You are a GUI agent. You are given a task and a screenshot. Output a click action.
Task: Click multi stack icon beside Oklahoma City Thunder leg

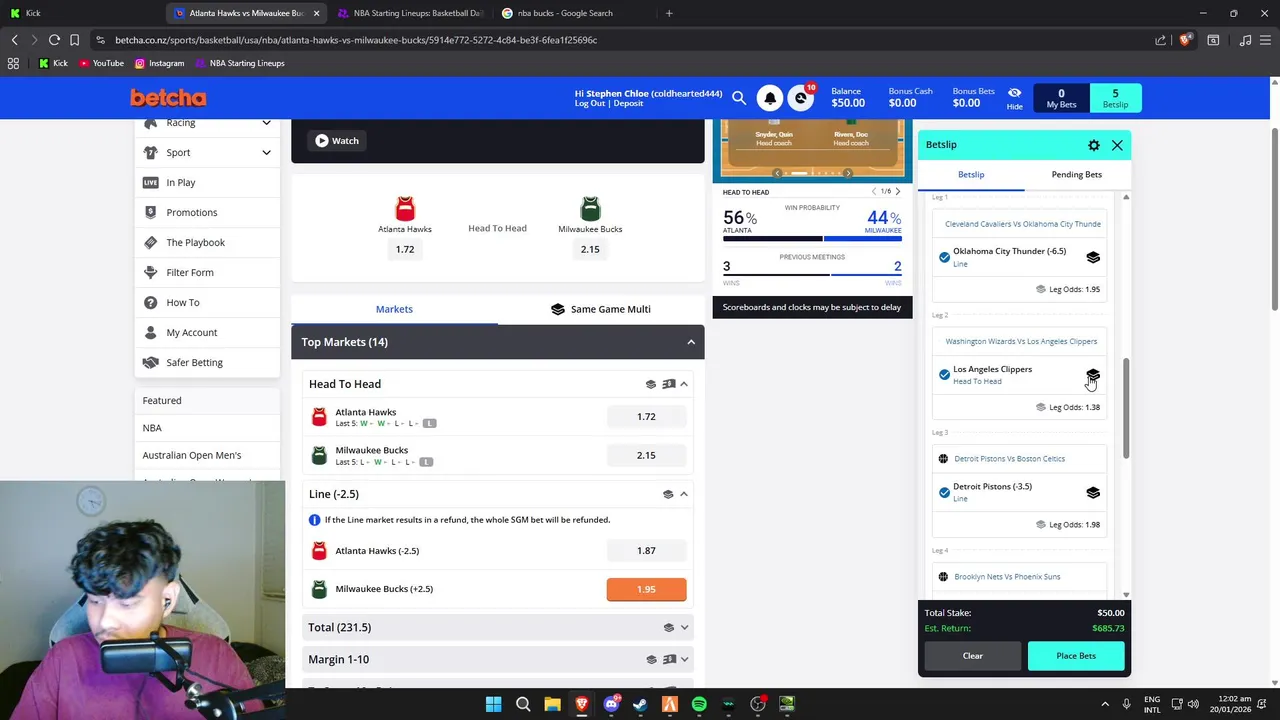1093,257
